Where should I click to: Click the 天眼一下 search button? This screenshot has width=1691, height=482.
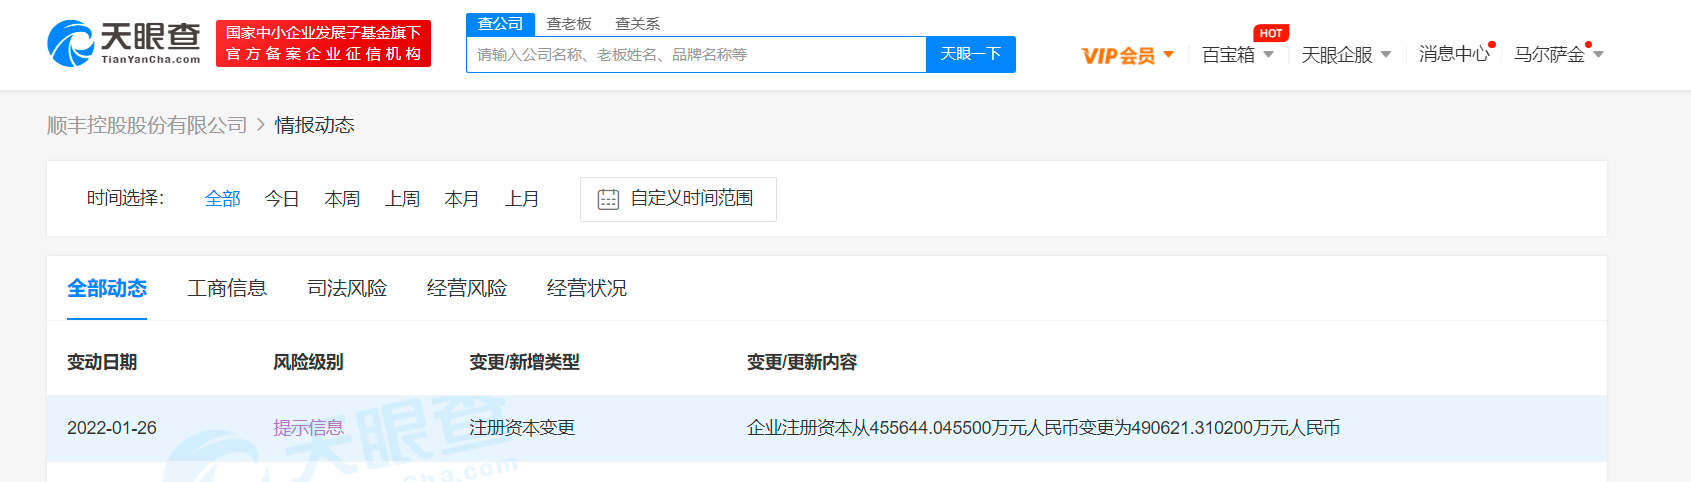pyautogui.click(x=970, y=54)
